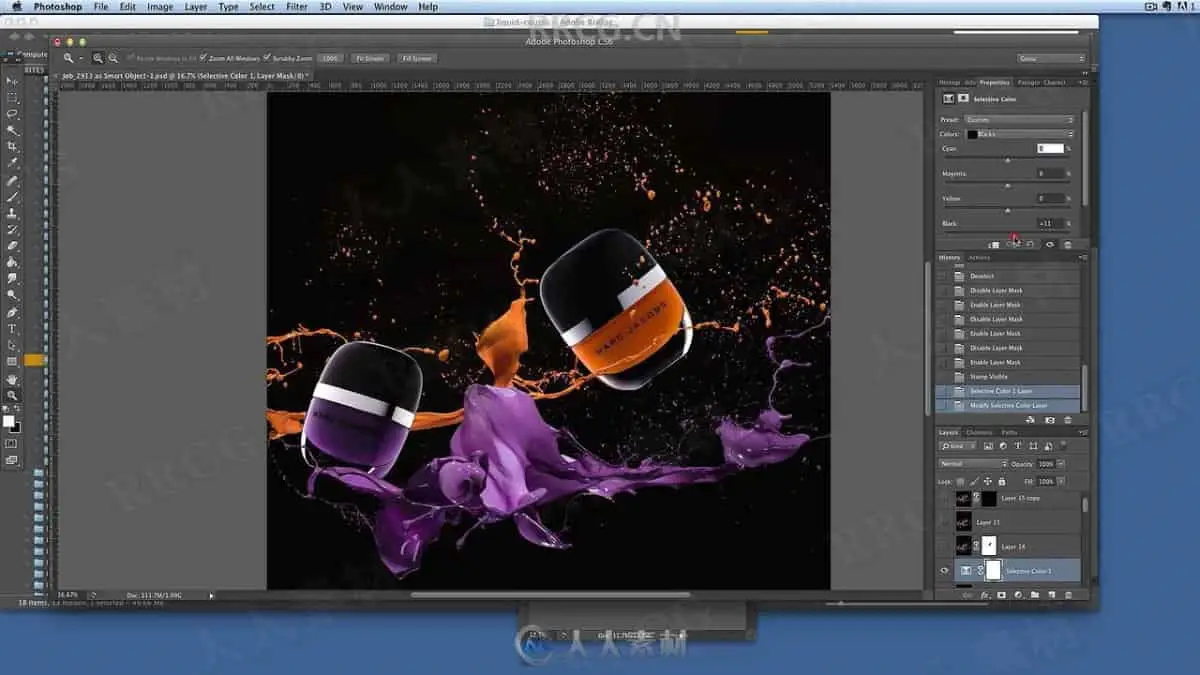This screenshot has width=1200, height=675.
Task: Switch to the Actions tab
Action: click(979, 257)
